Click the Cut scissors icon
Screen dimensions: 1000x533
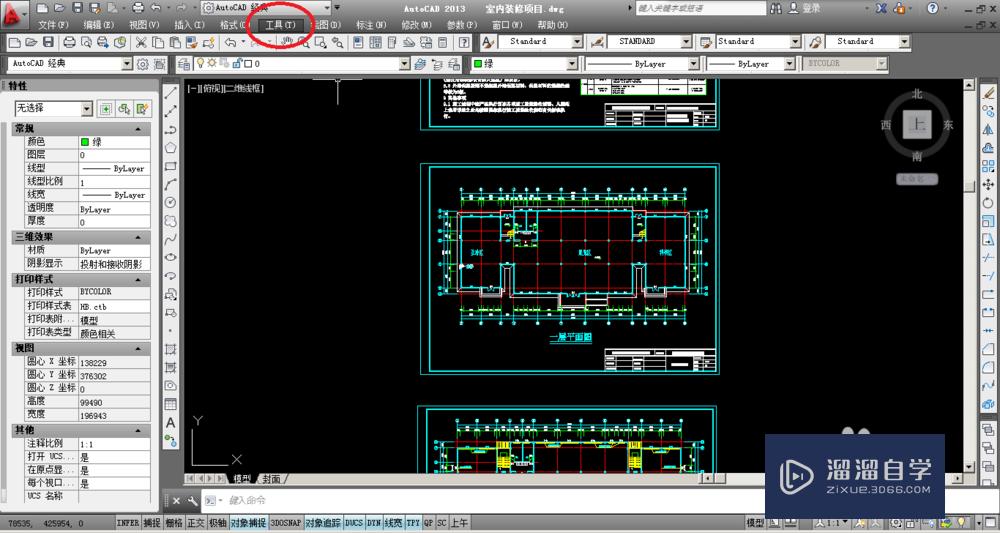141,43
